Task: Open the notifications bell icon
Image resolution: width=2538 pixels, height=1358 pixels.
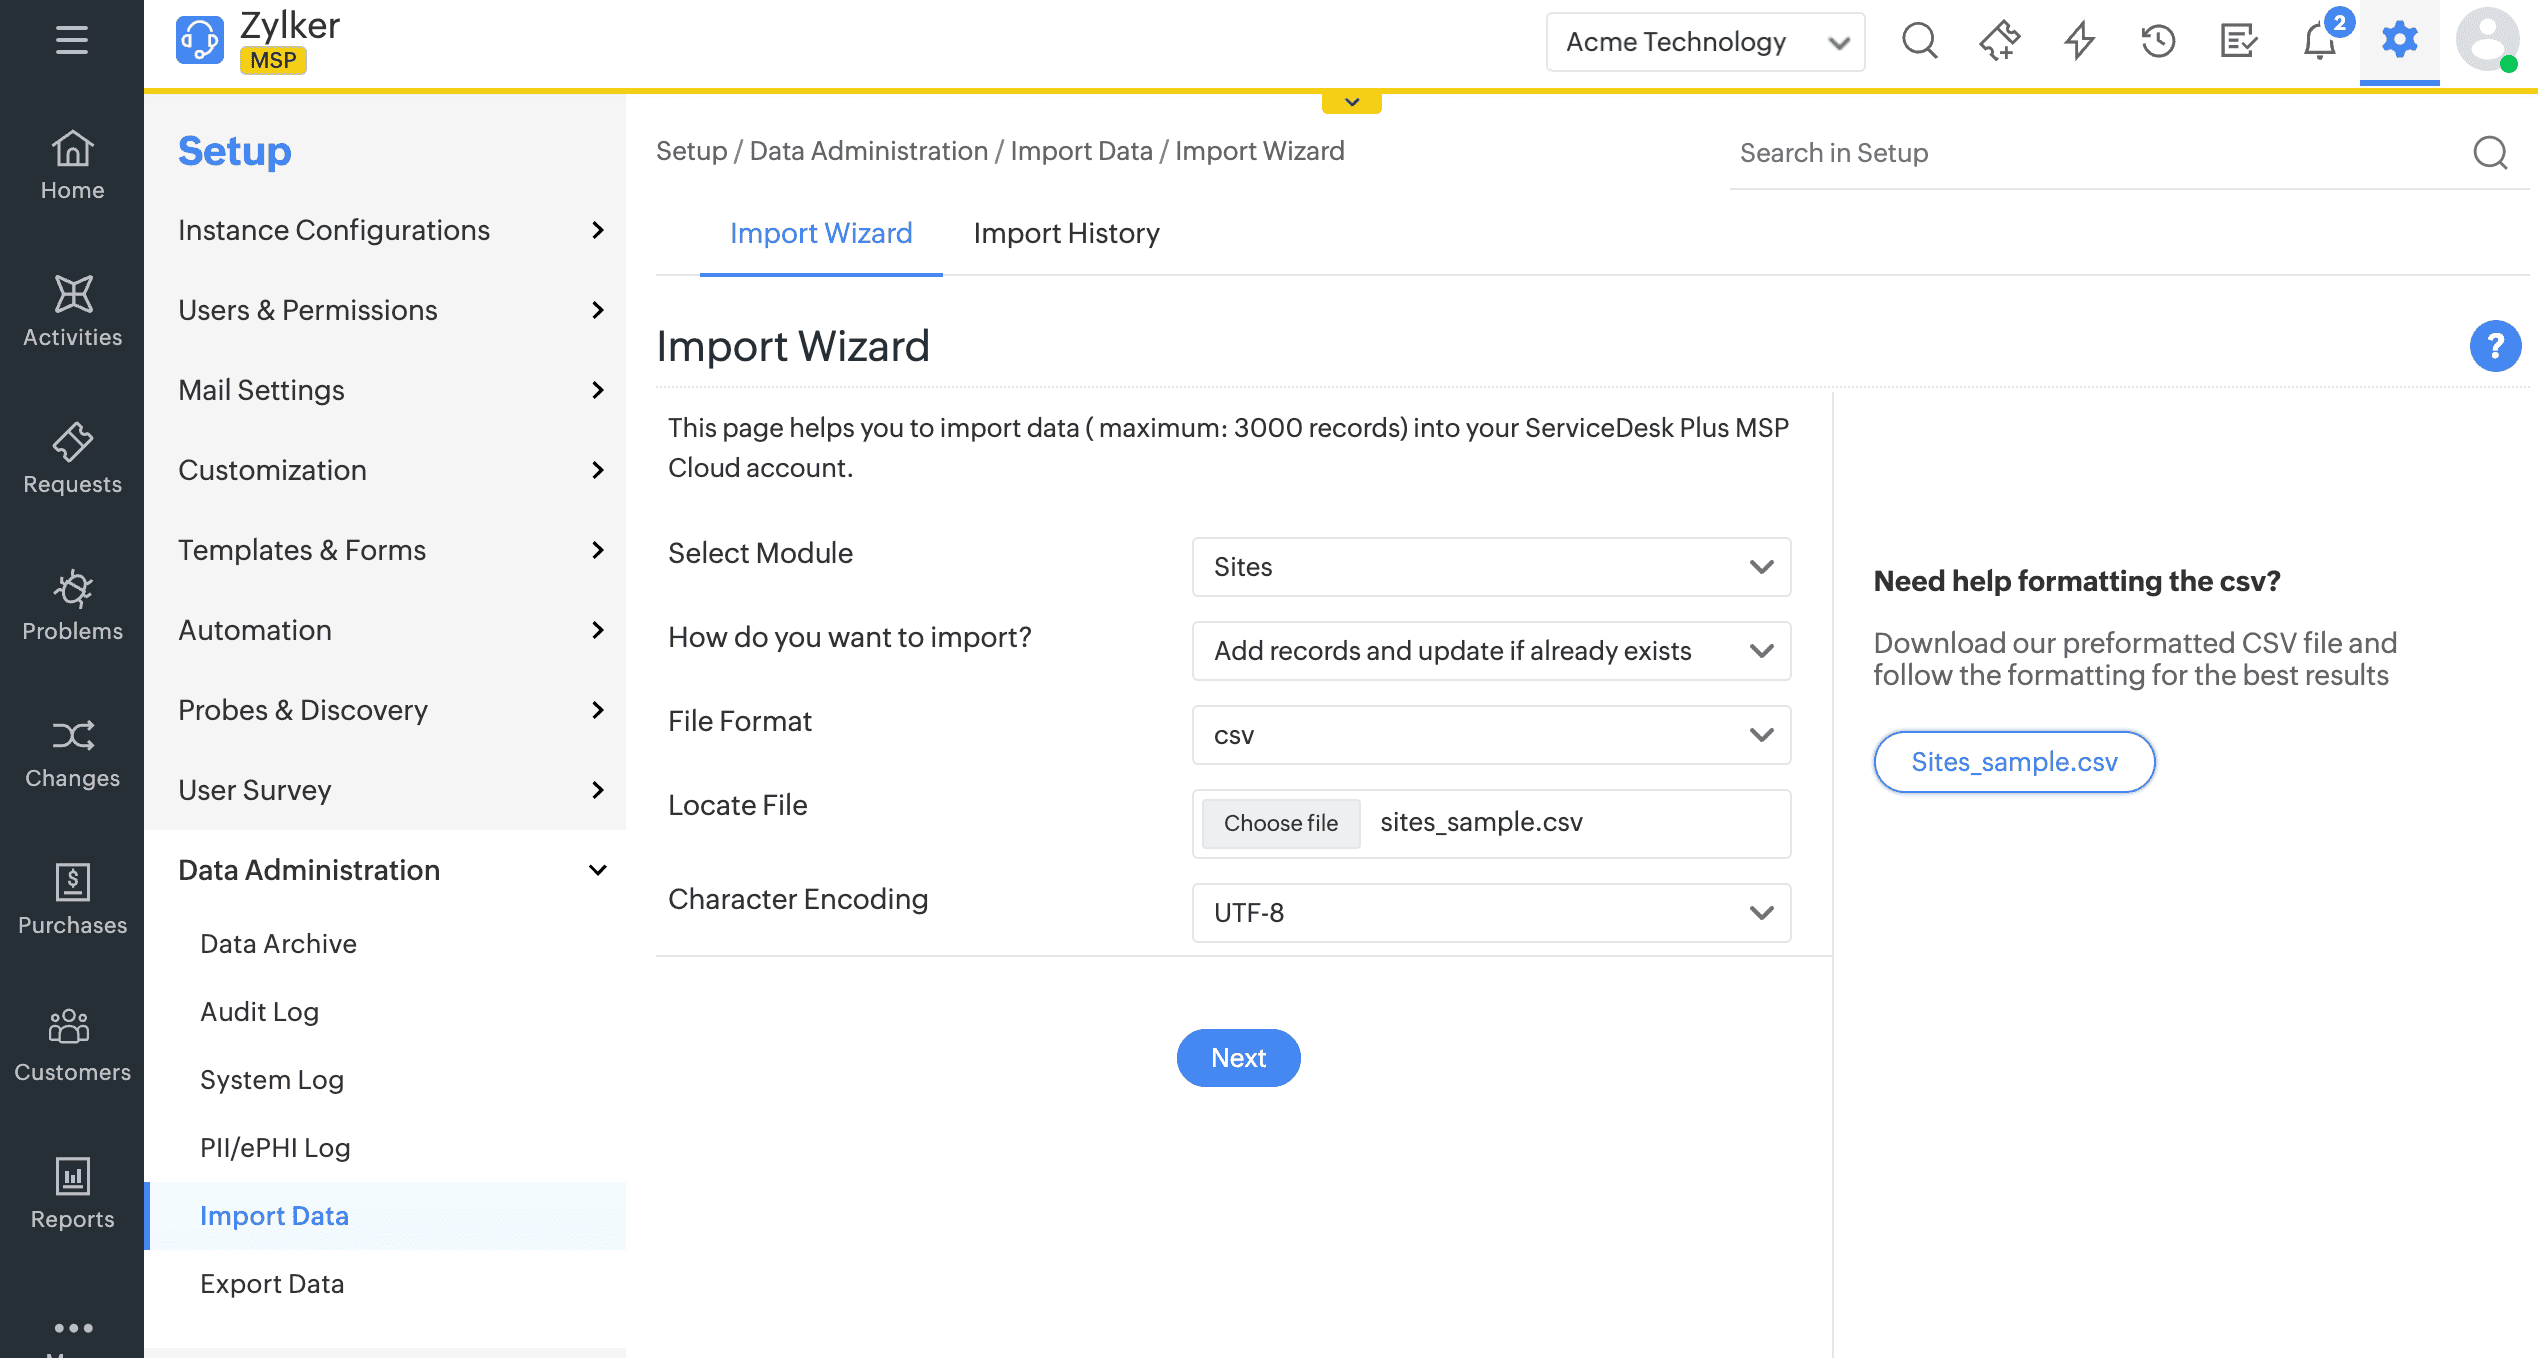Action: click(2319, 42)
